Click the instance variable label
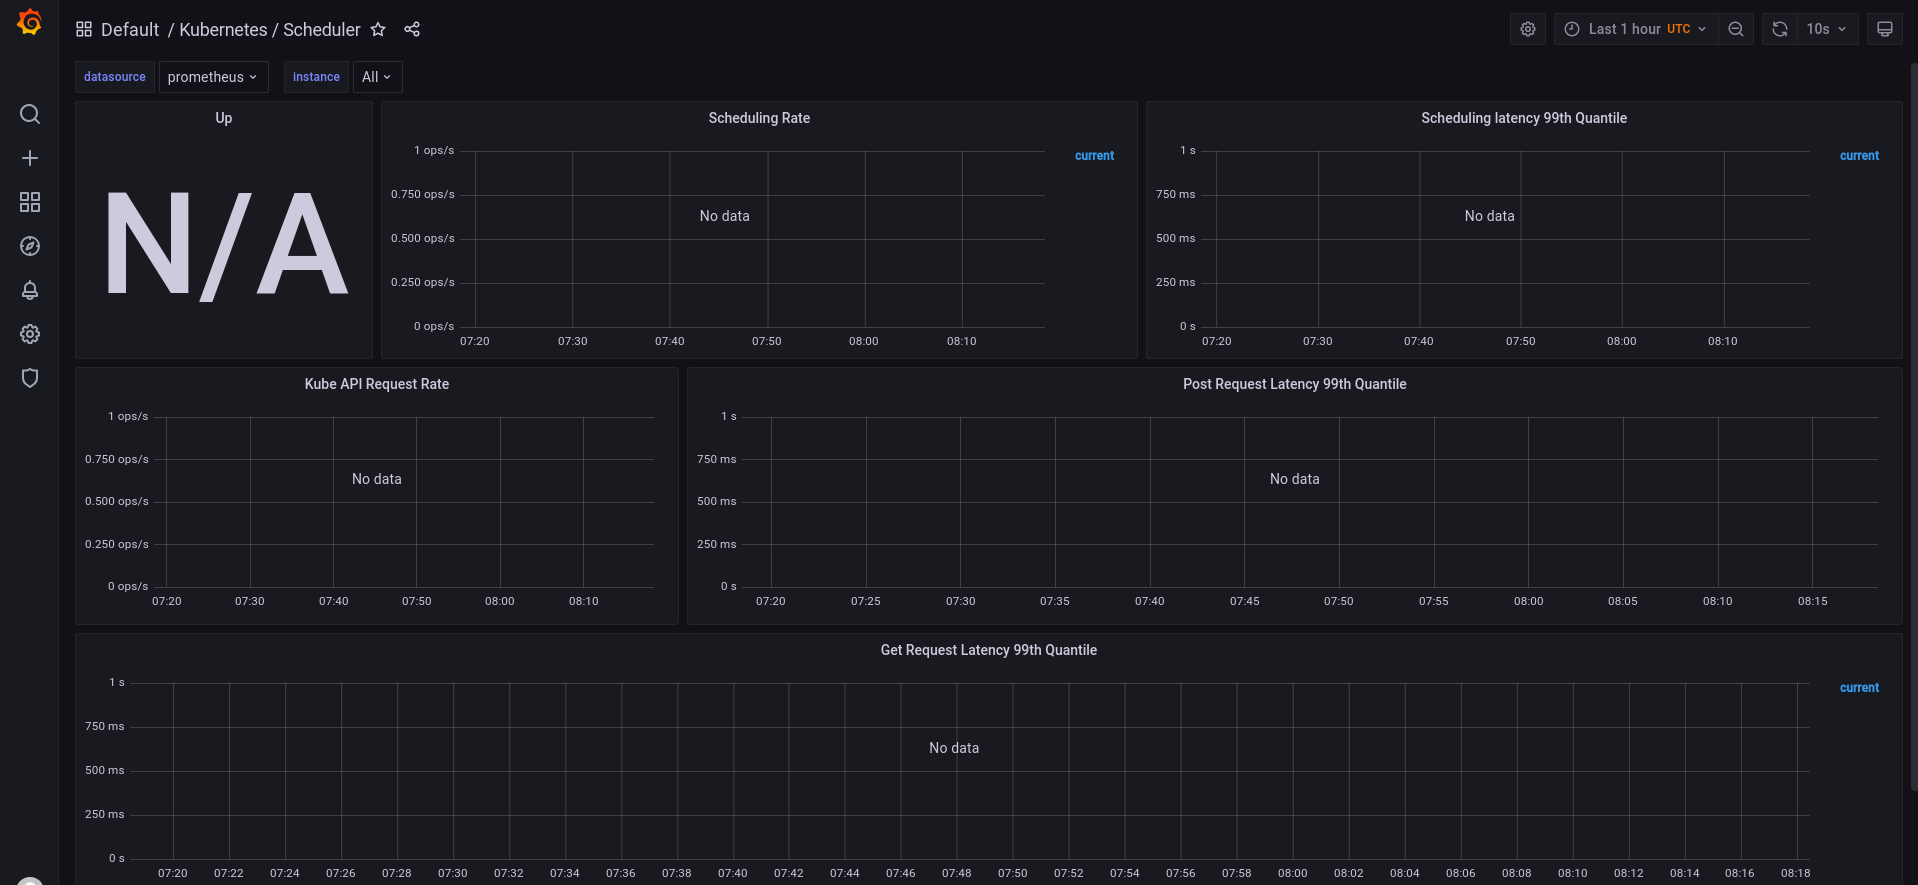Viewport: 1918px width, 885px height. 316,77
